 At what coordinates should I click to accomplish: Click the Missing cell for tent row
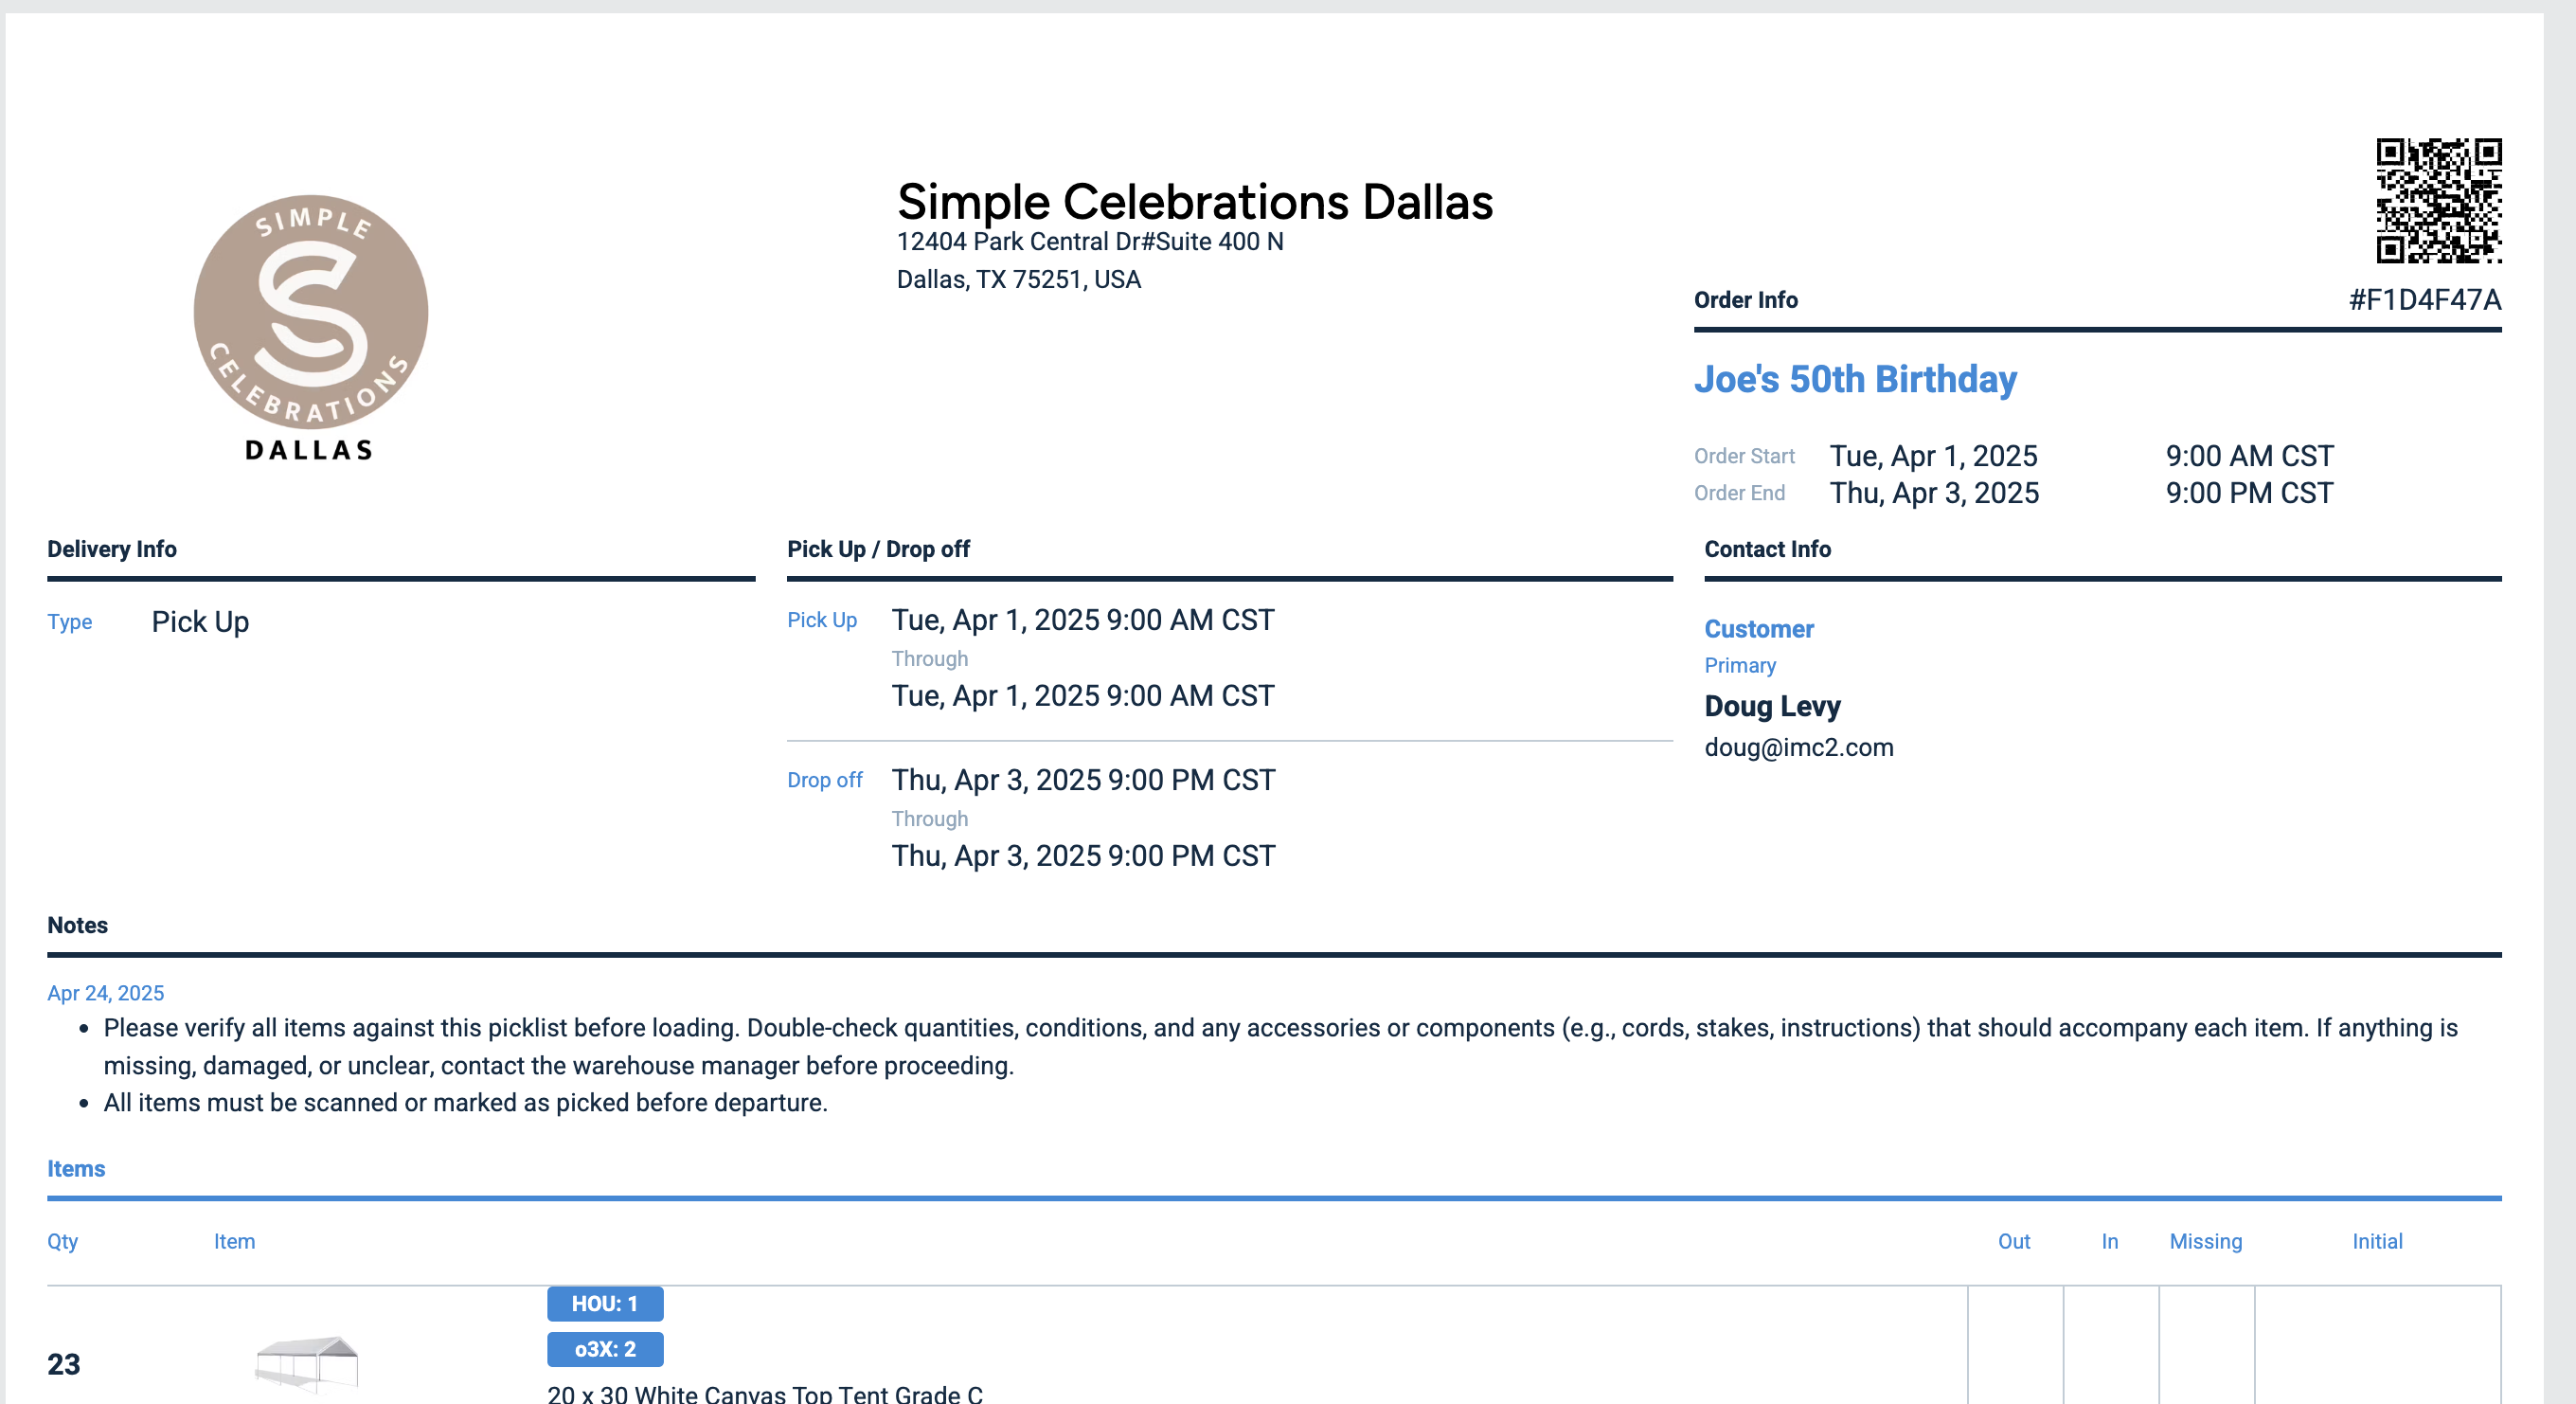pyautogui.click(x=2207, y=1345)
